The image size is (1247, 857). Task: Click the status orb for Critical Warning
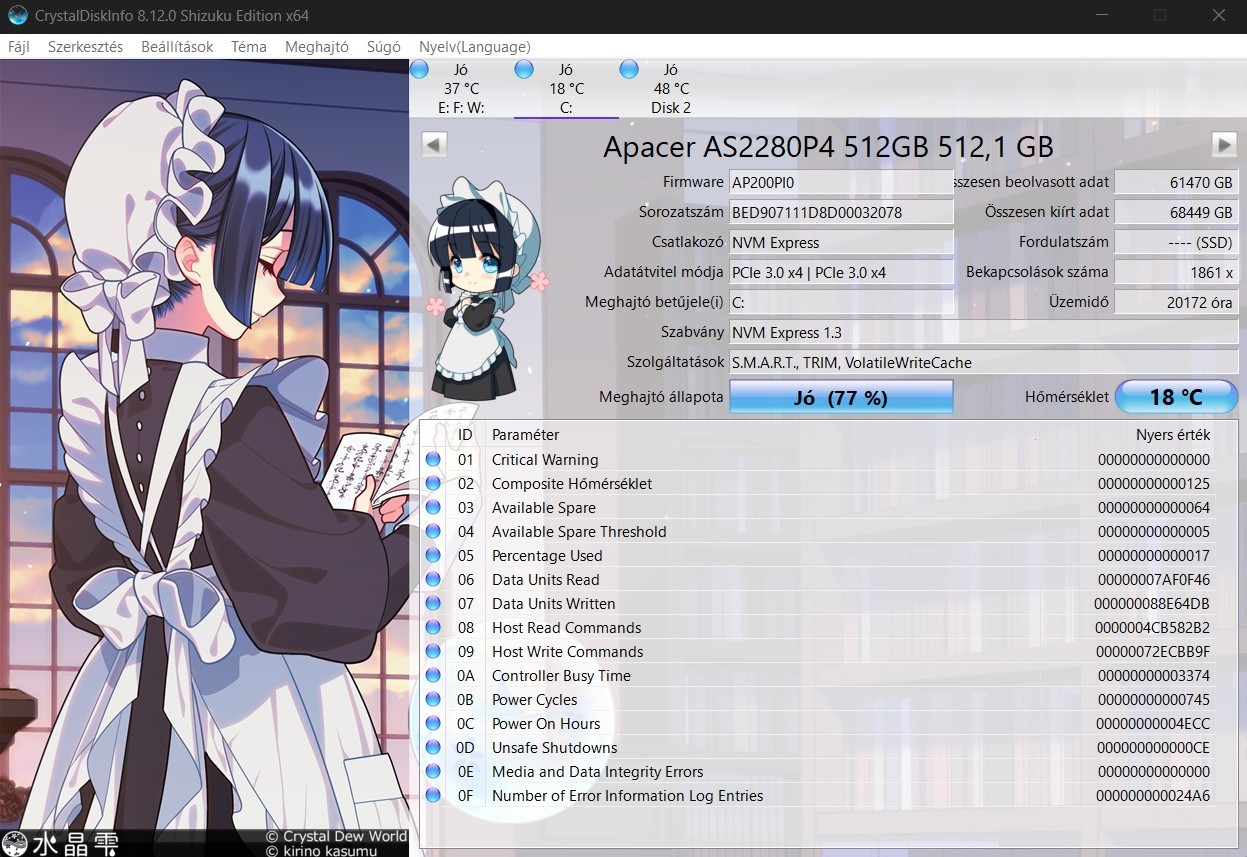[x=433, y=460]
